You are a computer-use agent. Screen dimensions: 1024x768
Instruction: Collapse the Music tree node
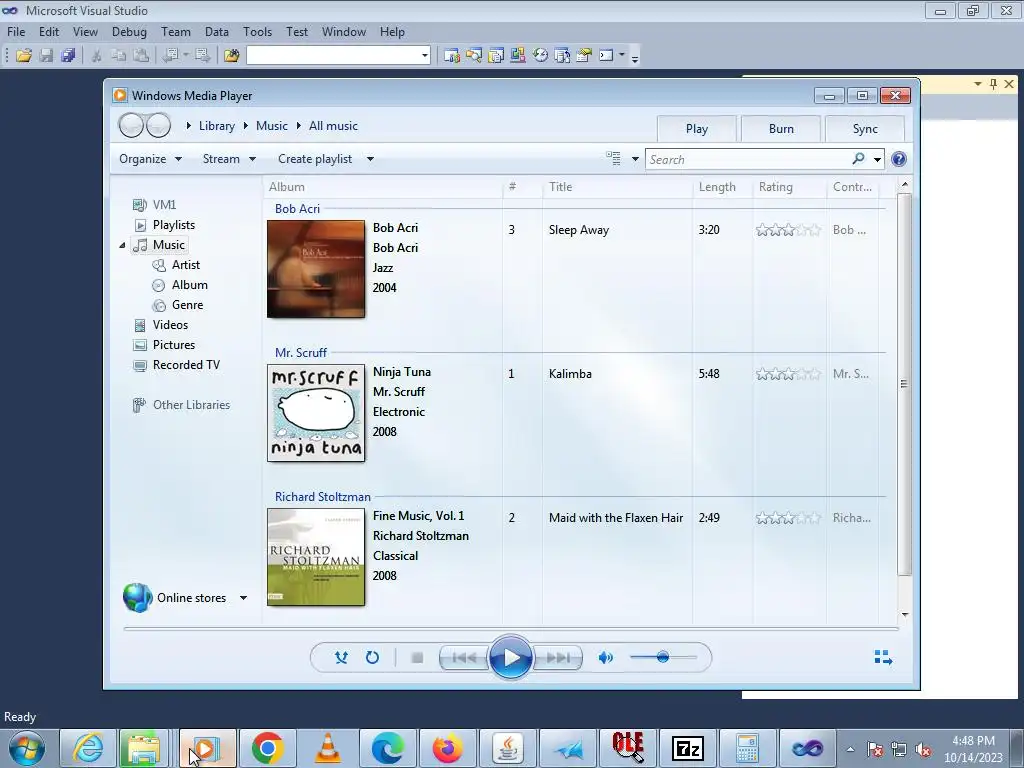(122, 245)
